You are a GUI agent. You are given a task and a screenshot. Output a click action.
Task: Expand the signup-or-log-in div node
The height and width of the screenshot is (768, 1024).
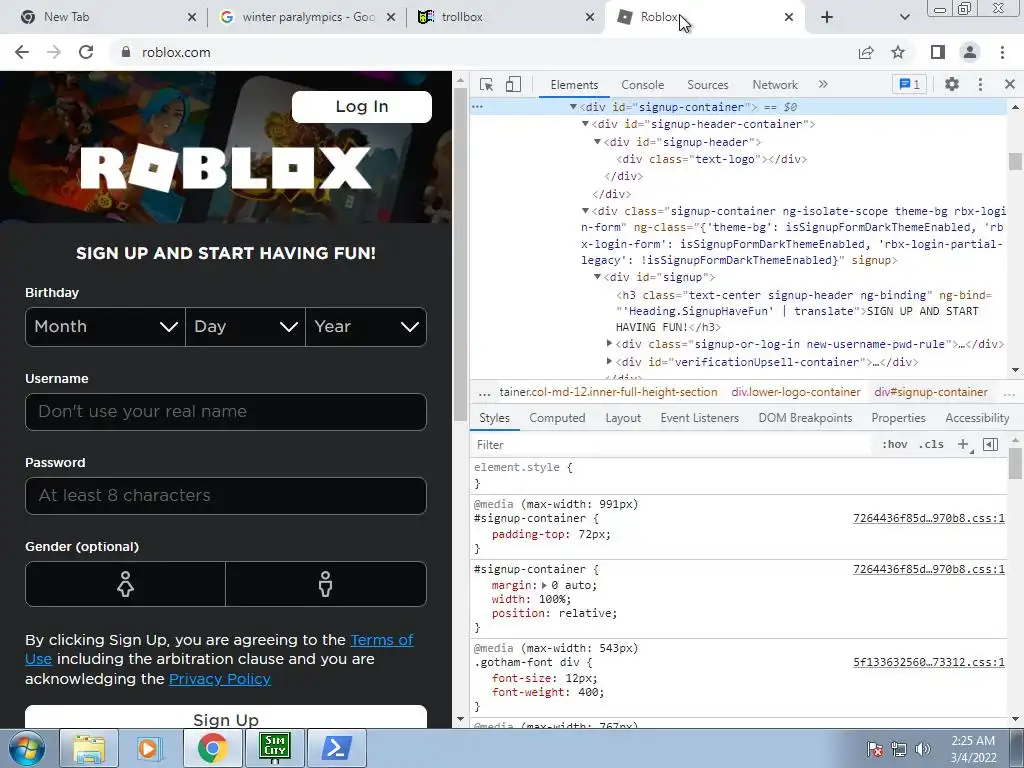[x=609, y=343]
